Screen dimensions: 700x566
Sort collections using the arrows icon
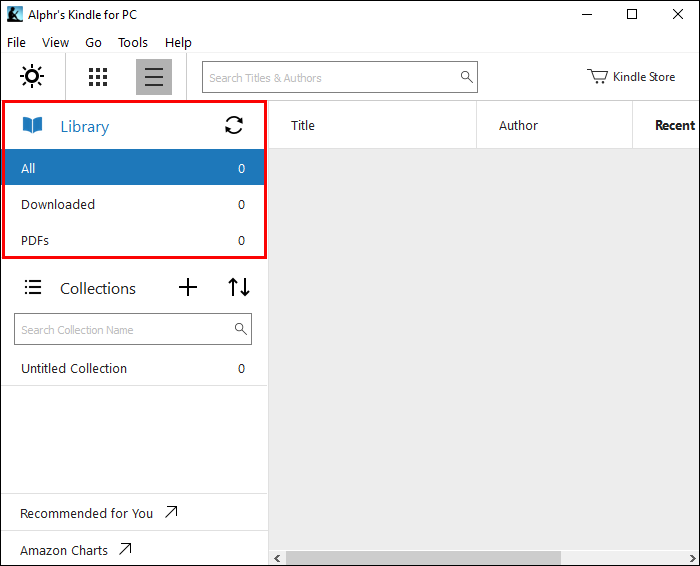[x=239, y=288]
